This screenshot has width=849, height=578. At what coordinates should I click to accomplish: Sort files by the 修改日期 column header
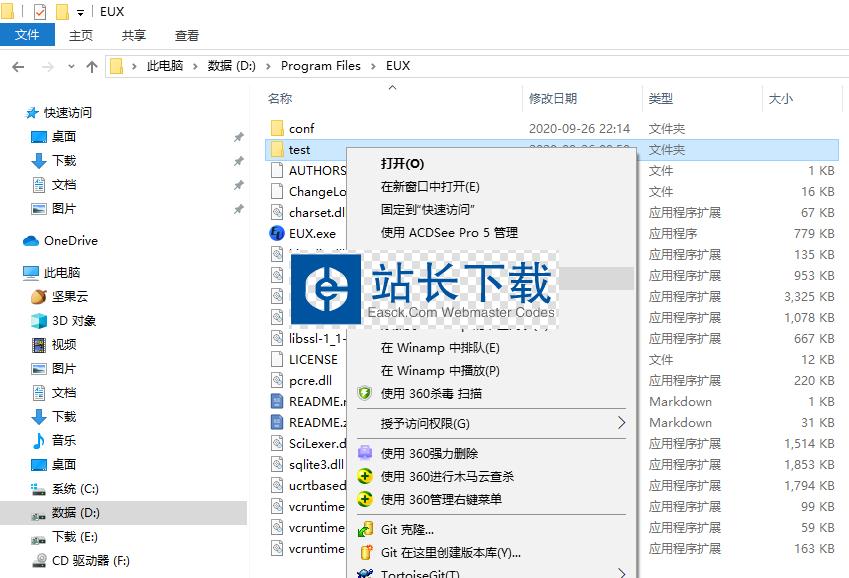tap(553, 99)
